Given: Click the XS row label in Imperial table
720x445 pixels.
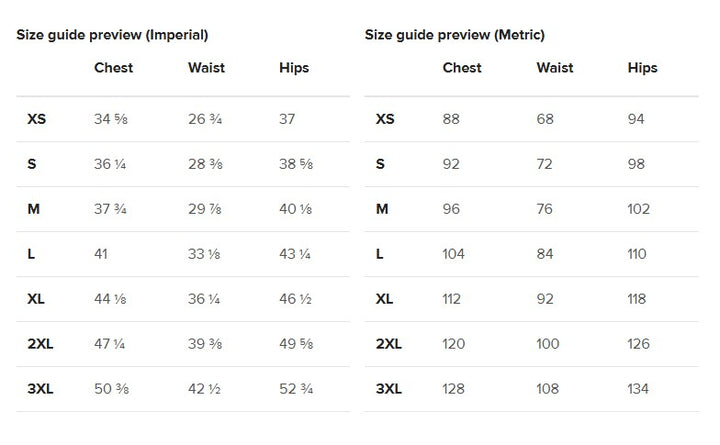Looking at the screenshot, I should tap(37, 119).
